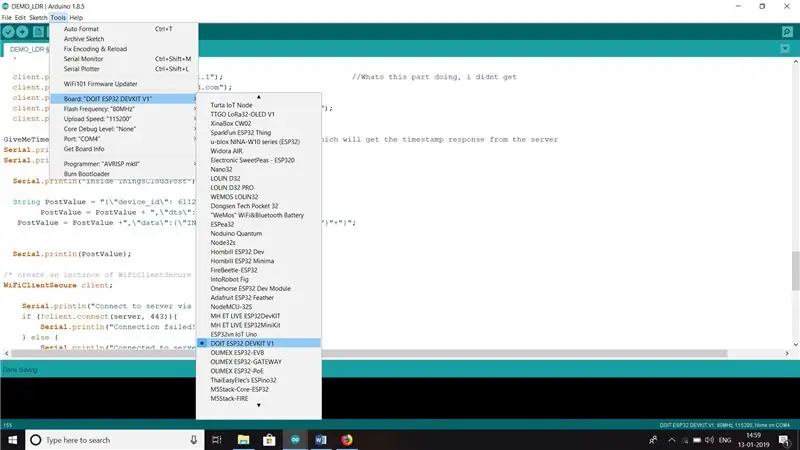This screenshot has width=800, height=450.
Task: Open the File menu
Action: click(x=7, y=17)
